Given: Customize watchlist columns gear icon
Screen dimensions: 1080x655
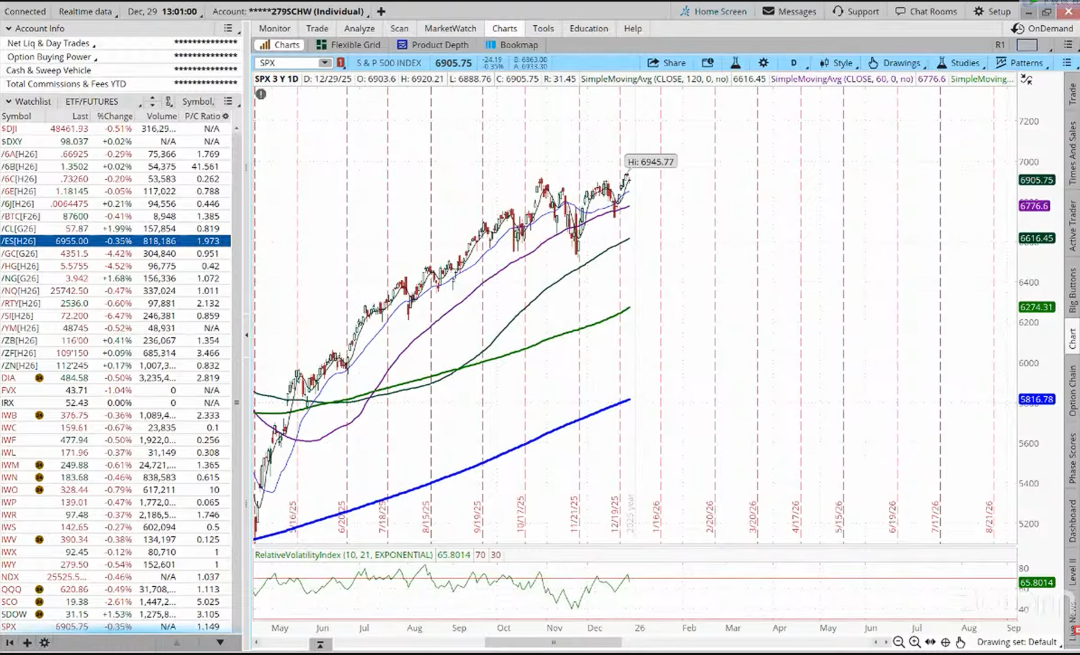Looking at the screenshot, I should pyautogui.click(x=225, y=116).
